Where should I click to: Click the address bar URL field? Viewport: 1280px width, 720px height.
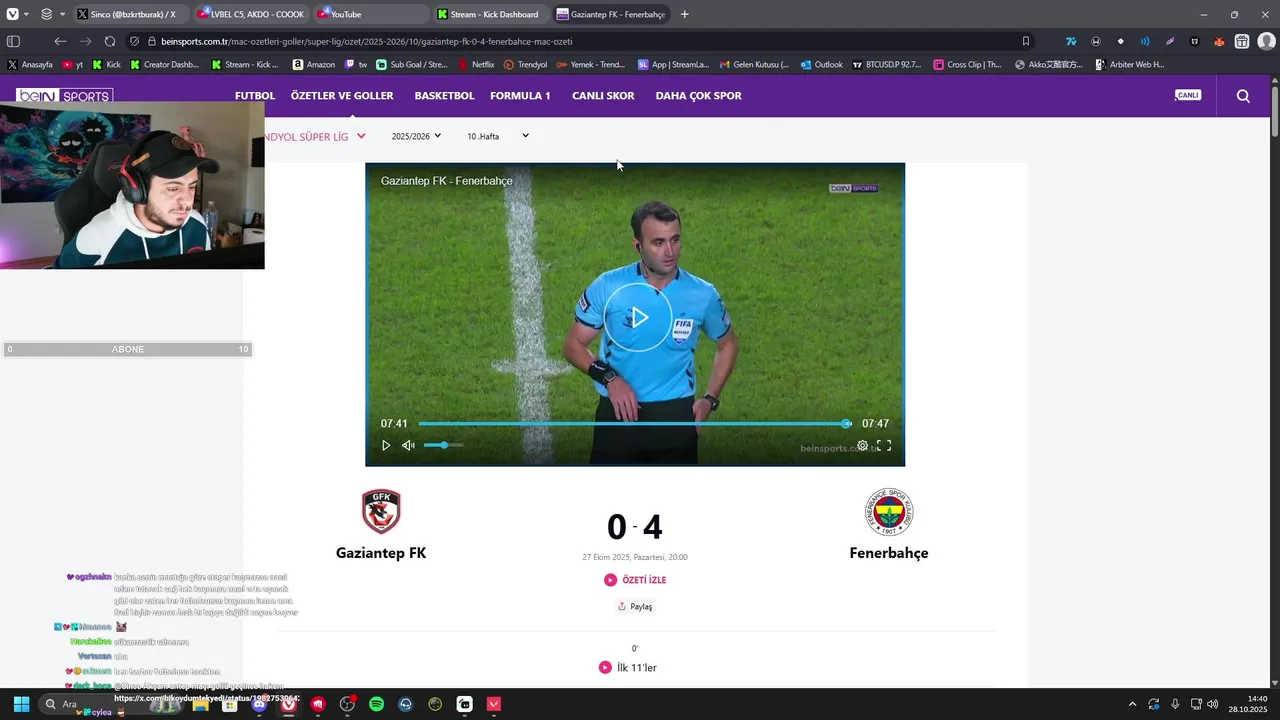coord(580,41)
